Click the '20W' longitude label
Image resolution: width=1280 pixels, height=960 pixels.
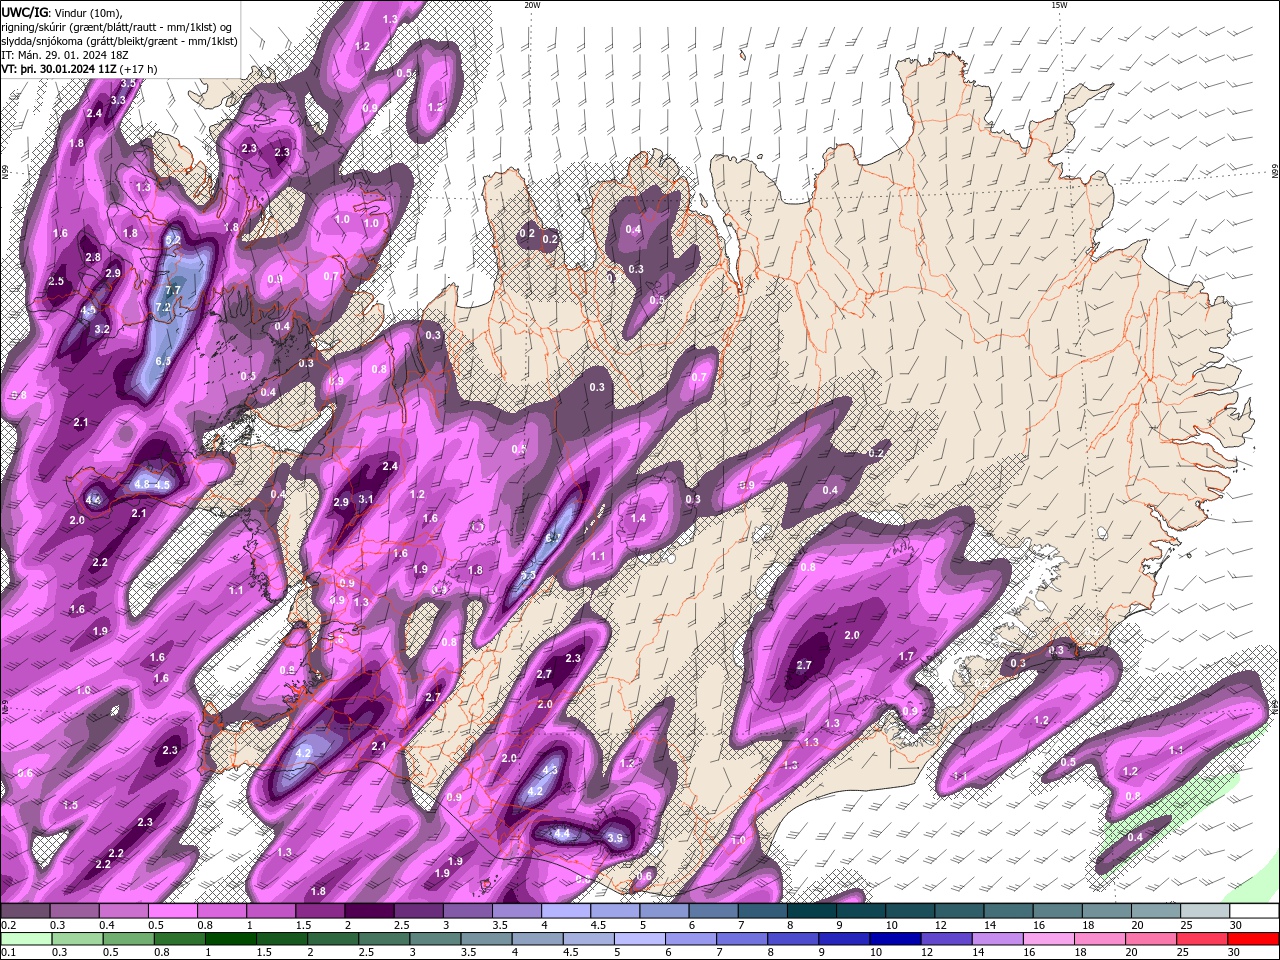pos(532,5)
